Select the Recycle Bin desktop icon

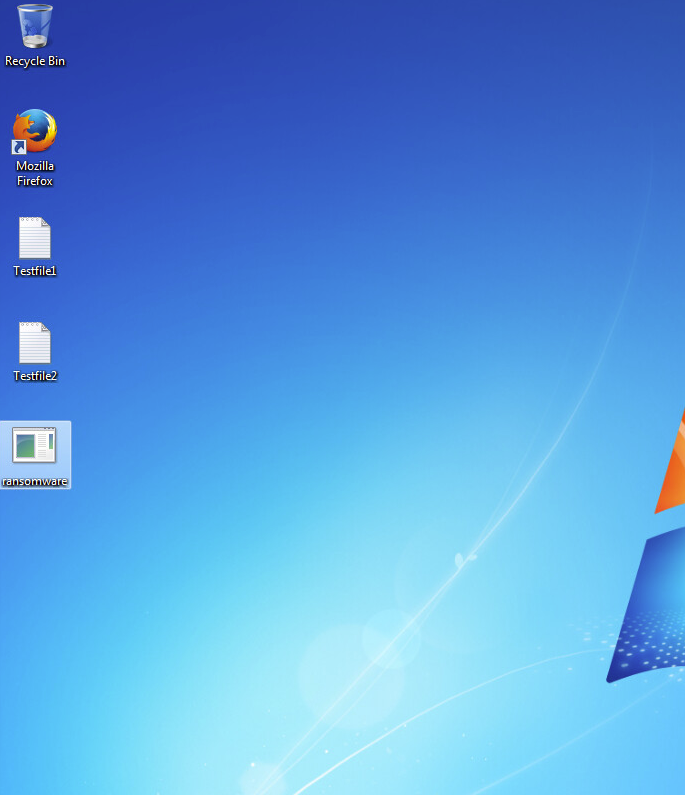click(x=35, y=35)
